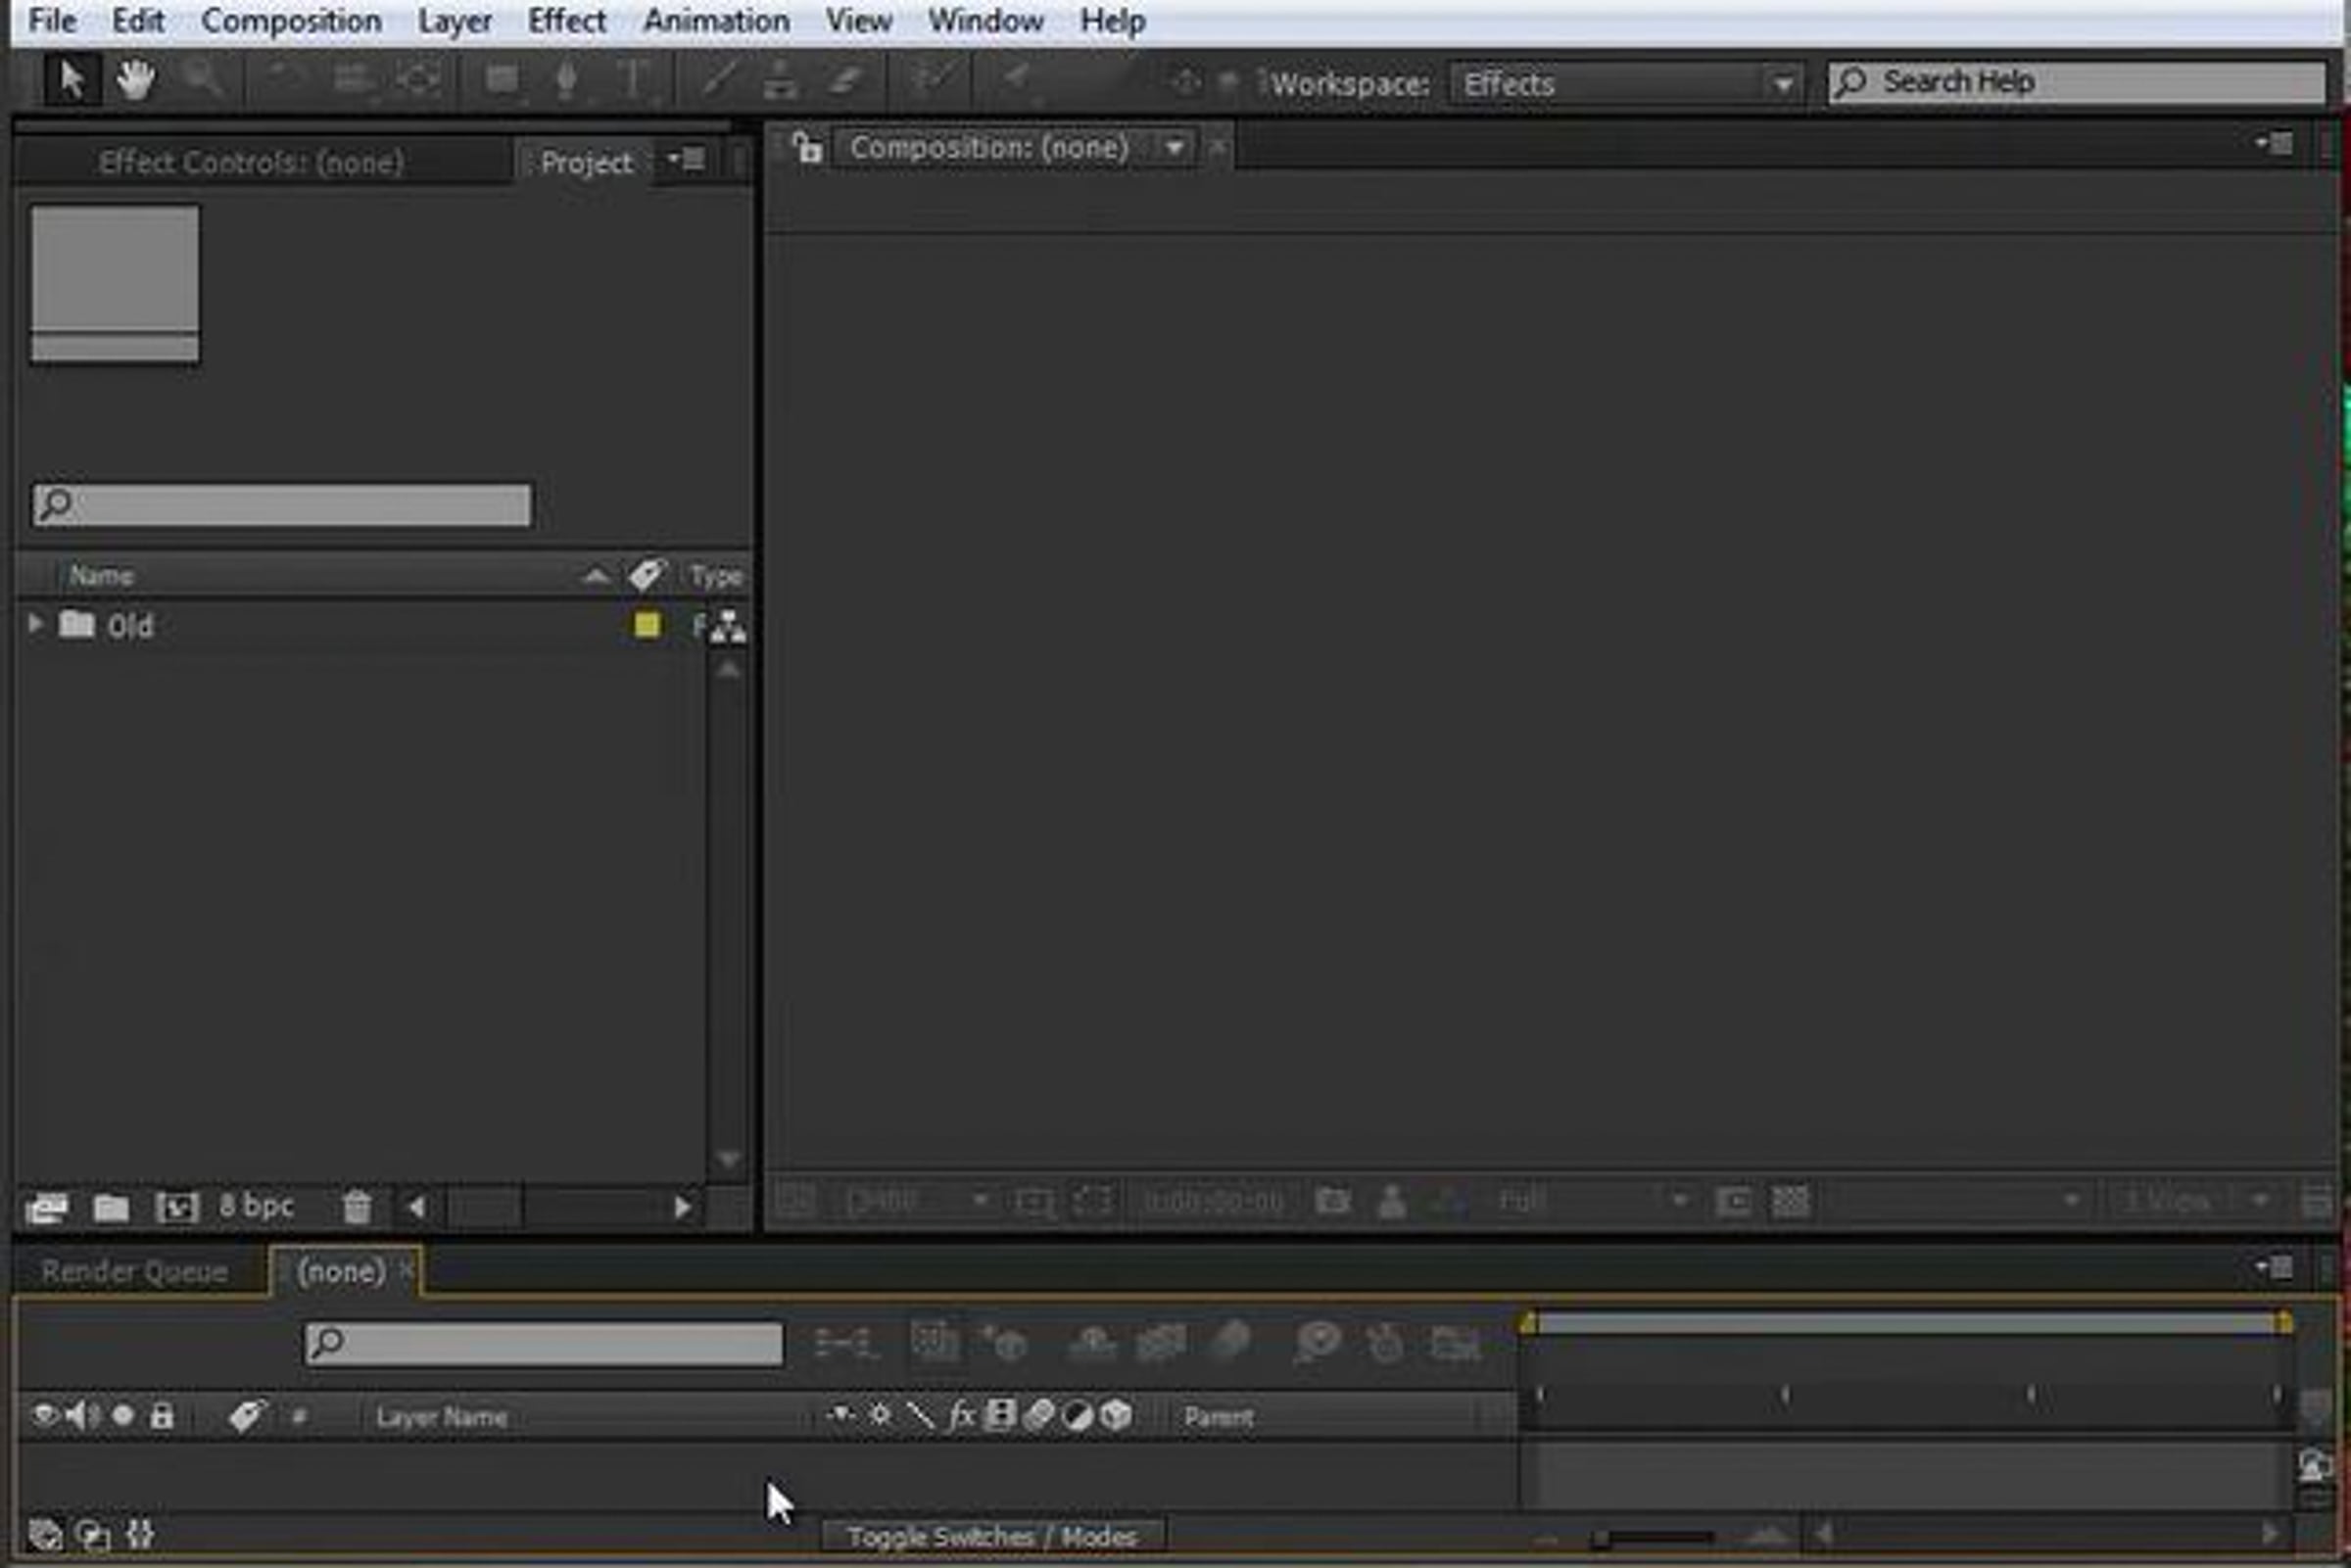Click the Collapse Transformations sun switch header
The height and width of the screenshot is (1568, 2351).
[880, 1415]
